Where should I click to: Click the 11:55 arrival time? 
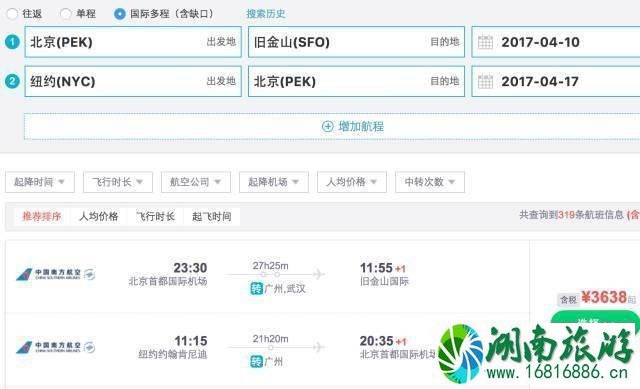[x=376, y=268]
